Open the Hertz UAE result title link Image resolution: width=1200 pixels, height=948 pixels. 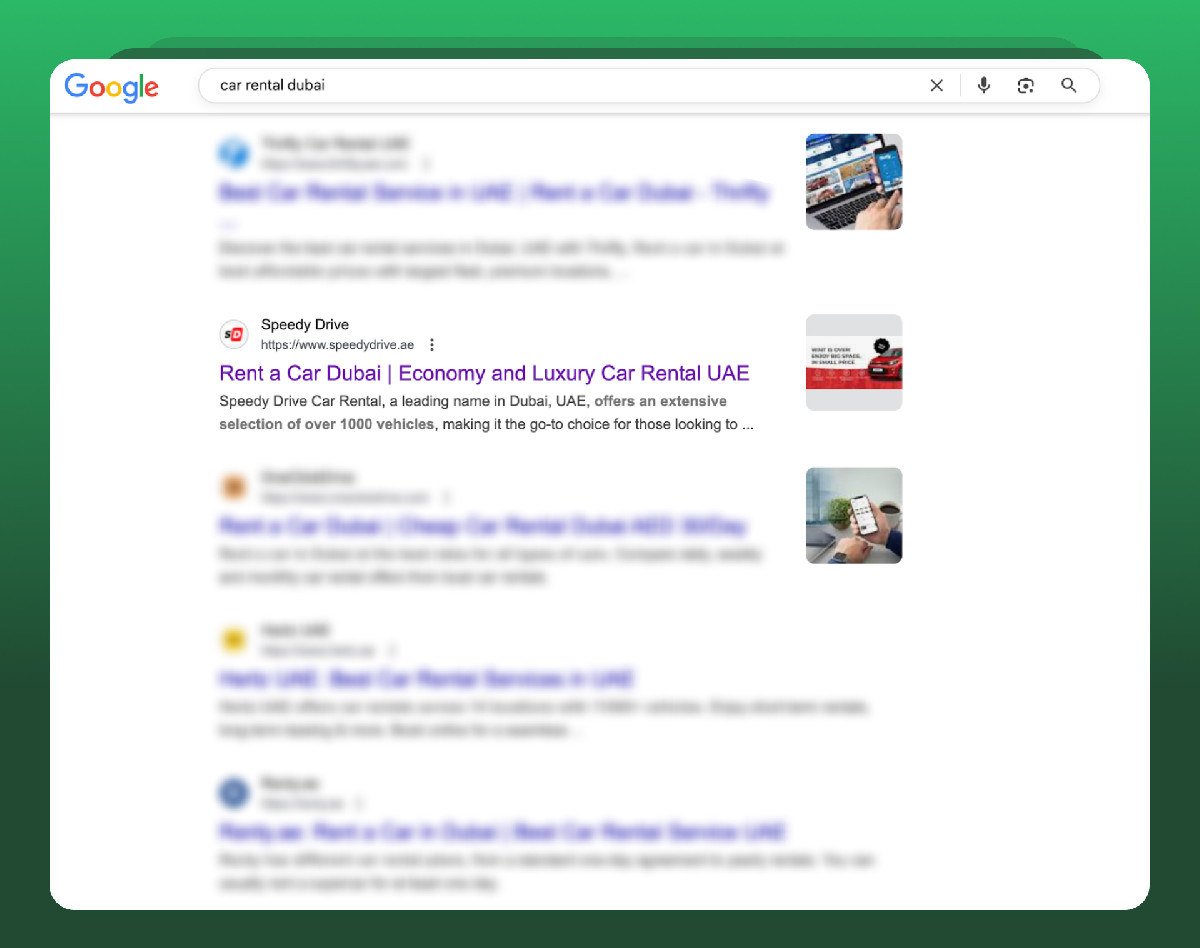click(x=426, y=679)
